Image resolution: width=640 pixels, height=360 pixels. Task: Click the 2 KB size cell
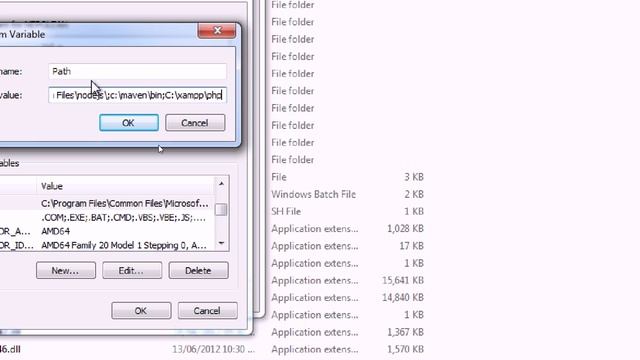coord(414,194)
